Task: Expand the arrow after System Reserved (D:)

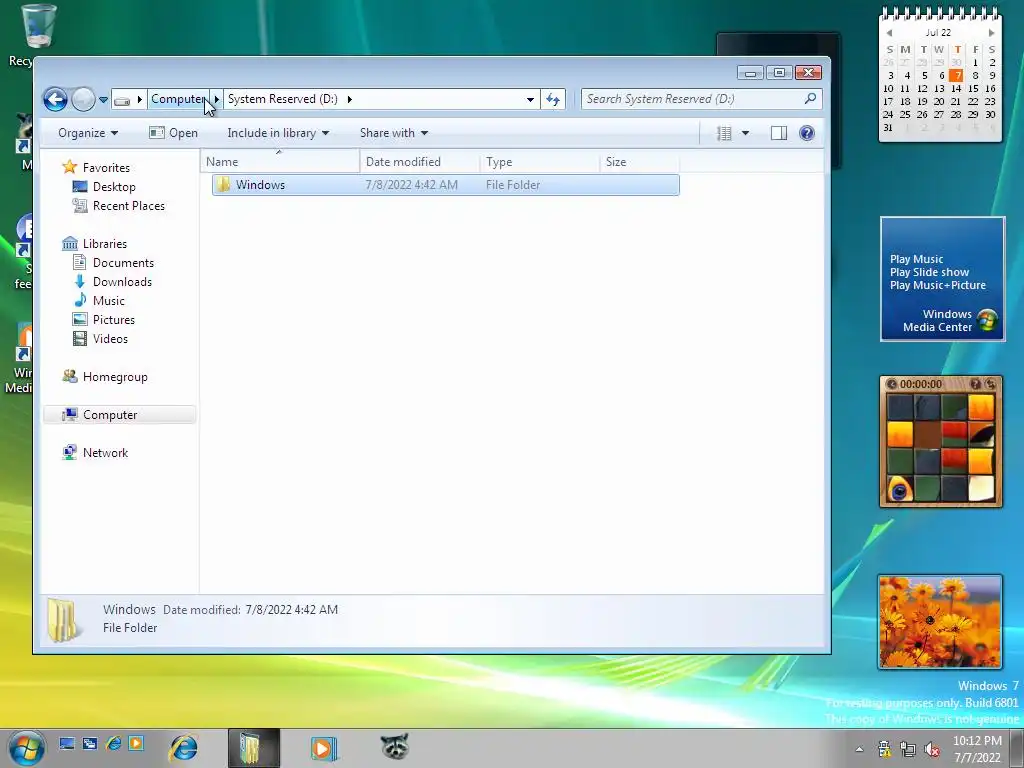Action: coord(349,99)
